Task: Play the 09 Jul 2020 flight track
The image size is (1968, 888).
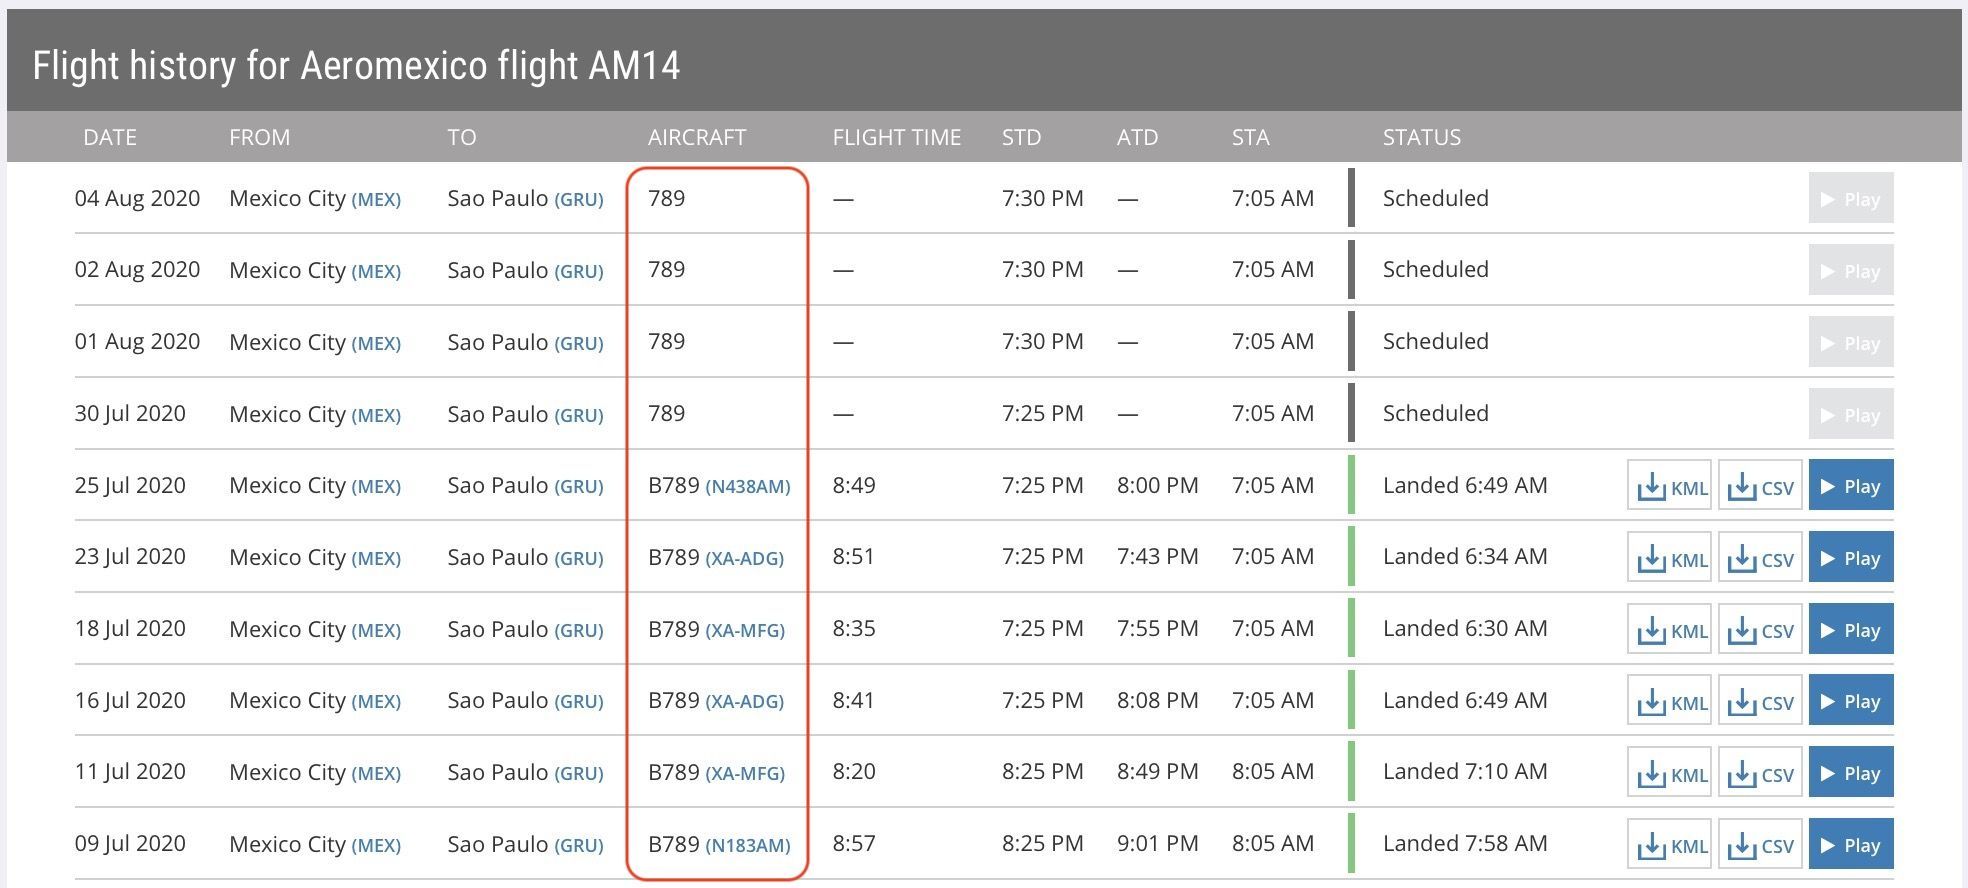Action: click(1851, 845)
